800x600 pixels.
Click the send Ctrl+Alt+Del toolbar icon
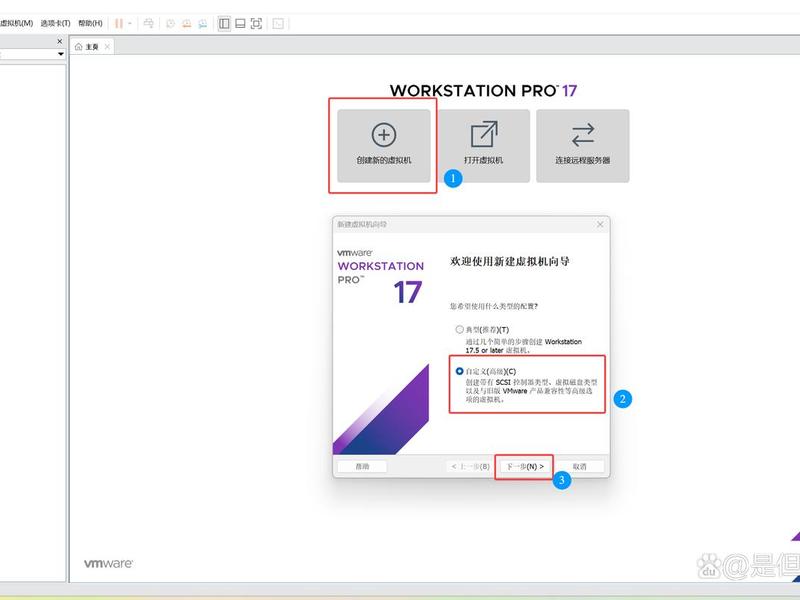coord(148,23)
